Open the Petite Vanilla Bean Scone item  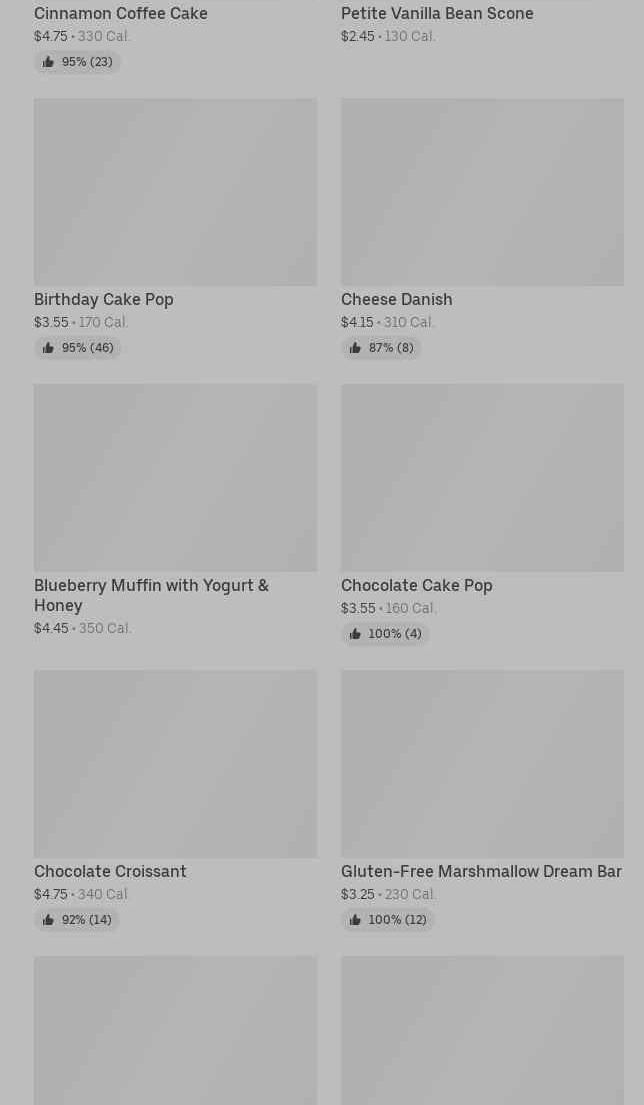point(437,14)
